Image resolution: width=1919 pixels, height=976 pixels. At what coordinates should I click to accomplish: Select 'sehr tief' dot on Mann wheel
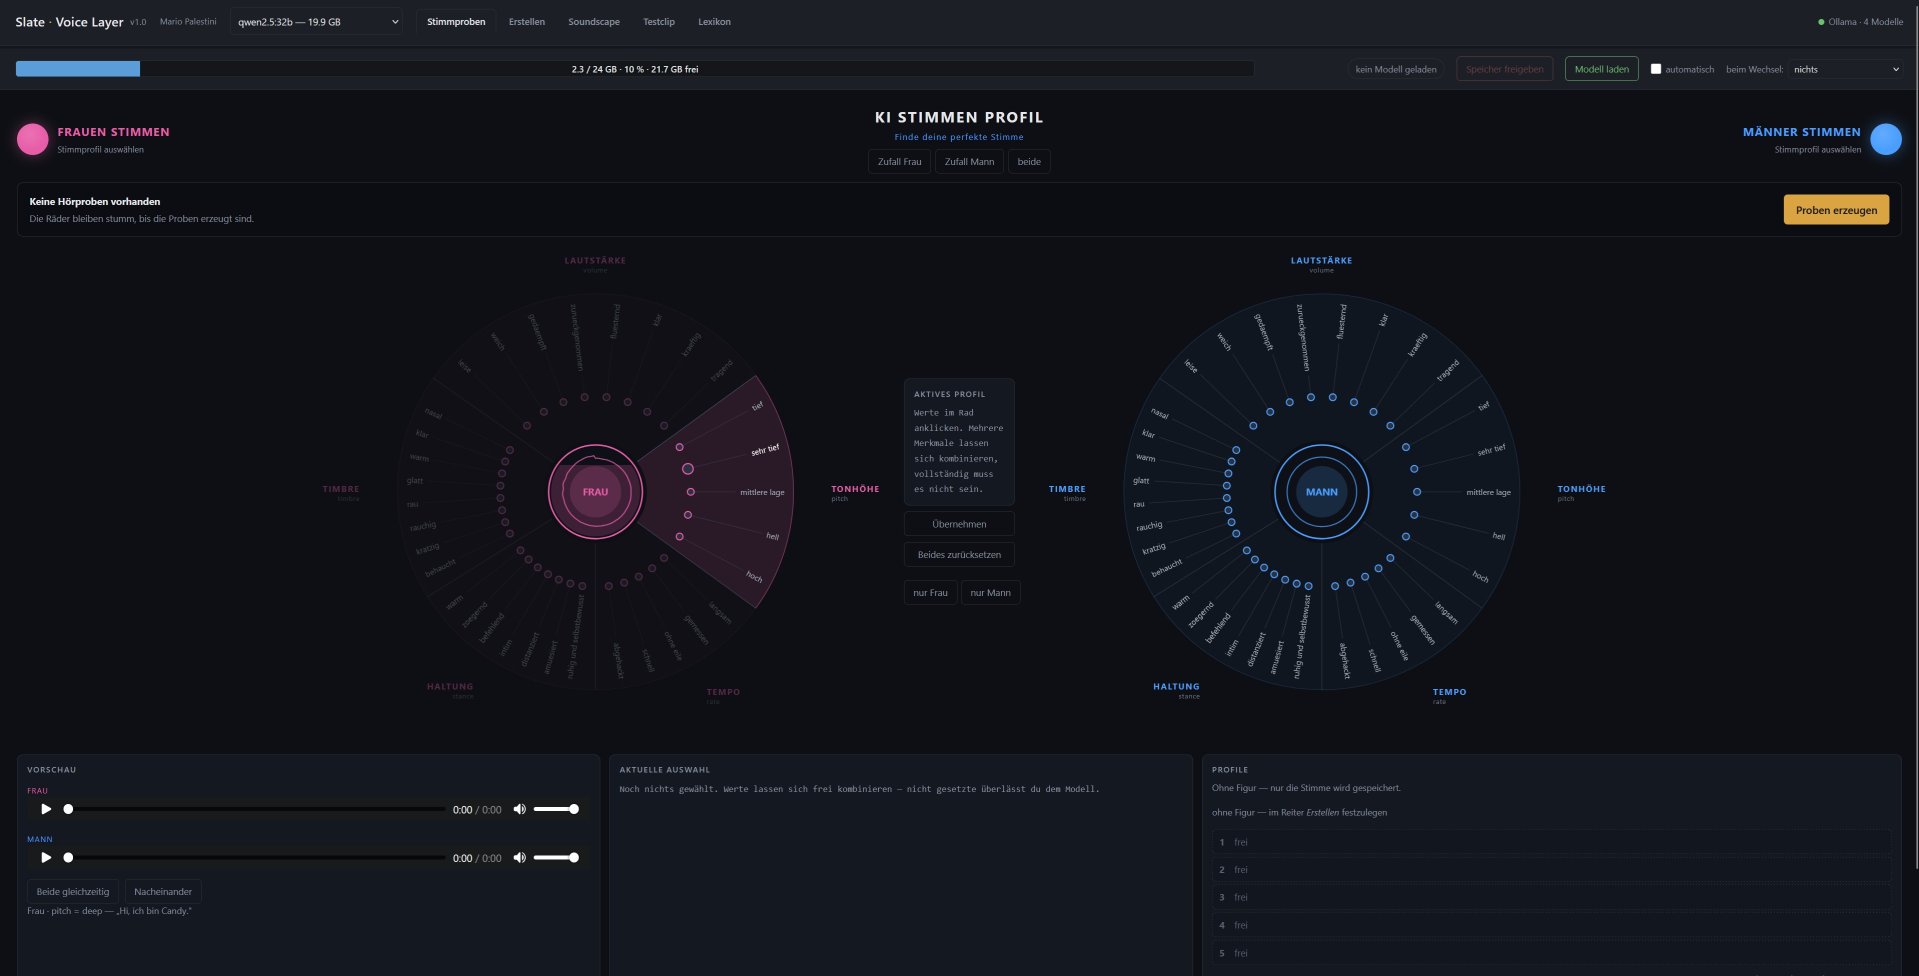point(1414,469)
